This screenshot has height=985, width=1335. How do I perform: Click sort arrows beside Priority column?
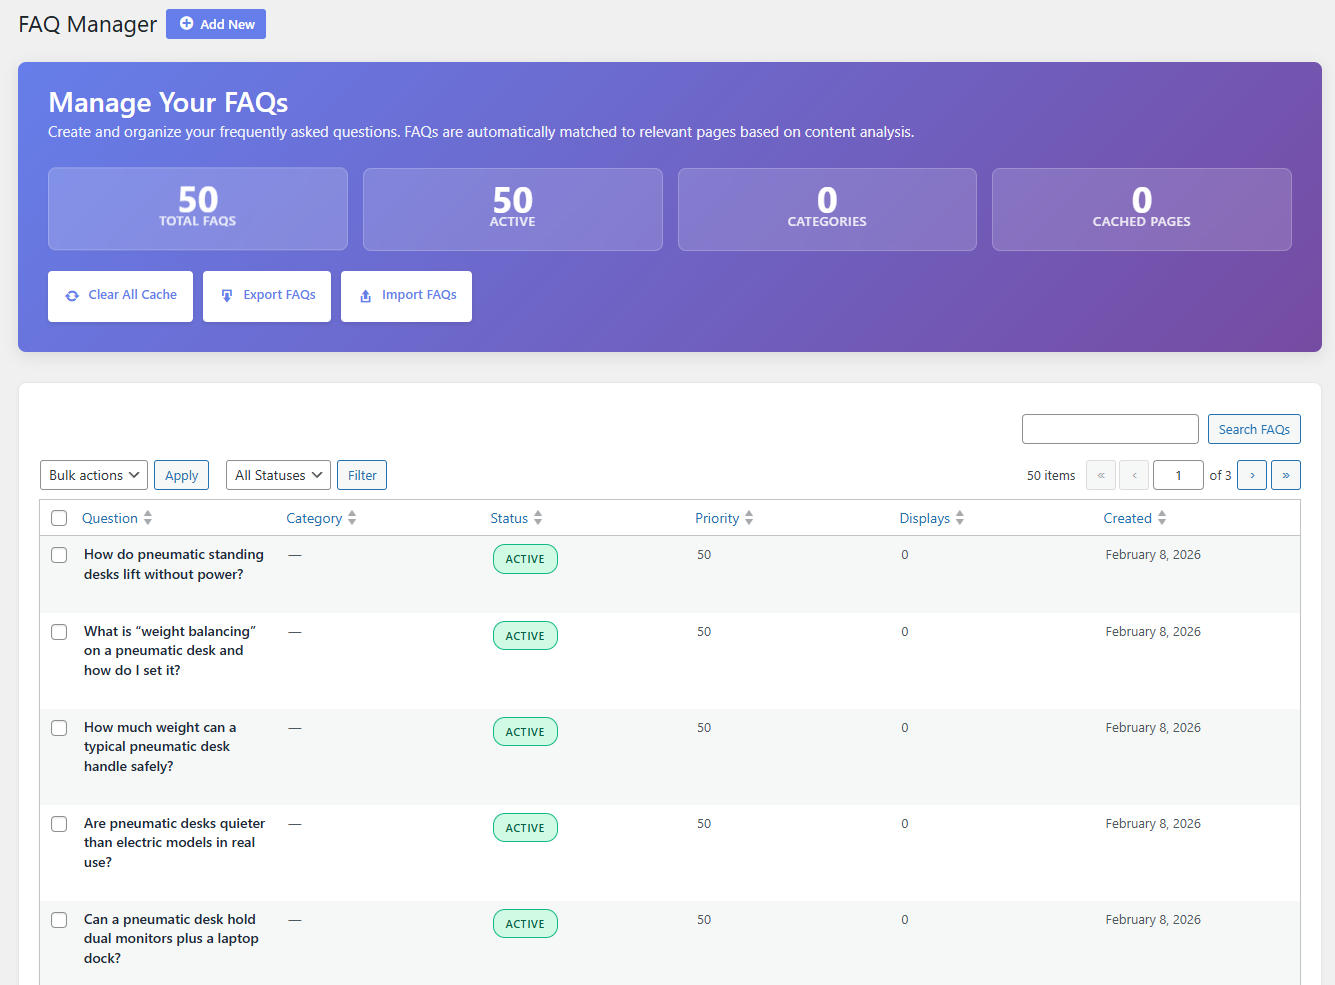(749, 518)
